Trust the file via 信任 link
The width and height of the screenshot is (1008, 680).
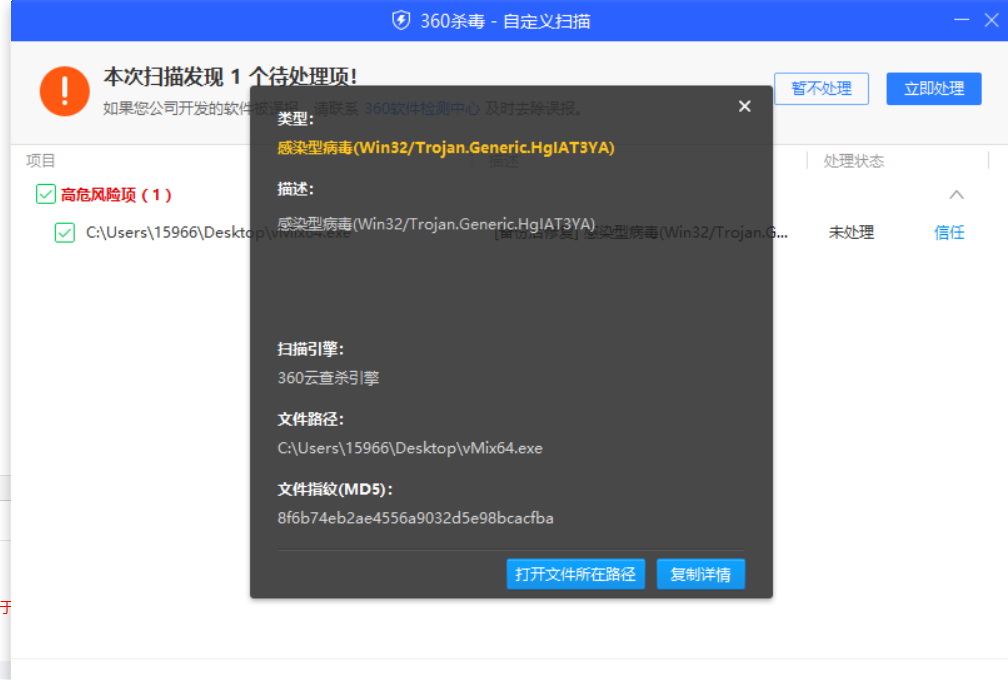coord(949,232)
